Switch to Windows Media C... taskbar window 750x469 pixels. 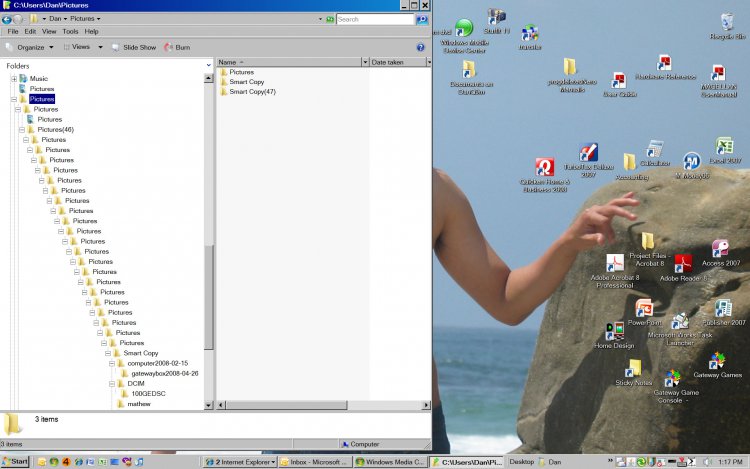[390, 462]
